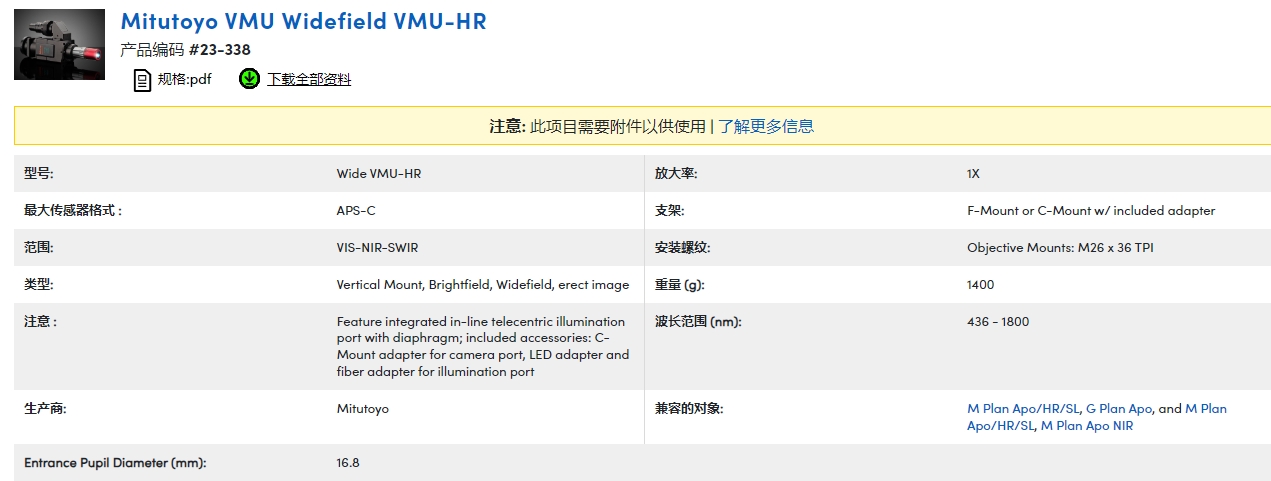
Task: Select product code #23-338 text
Action: 219,50
